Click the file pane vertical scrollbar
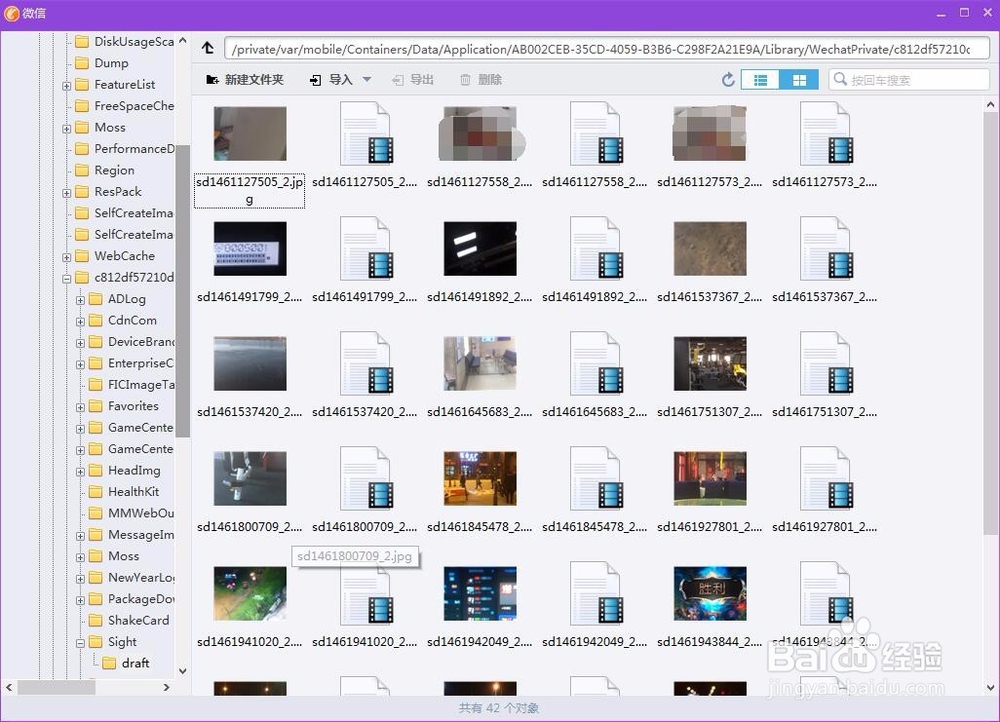The width and height of the screenshot is (1000, 722). click(990, 322)
